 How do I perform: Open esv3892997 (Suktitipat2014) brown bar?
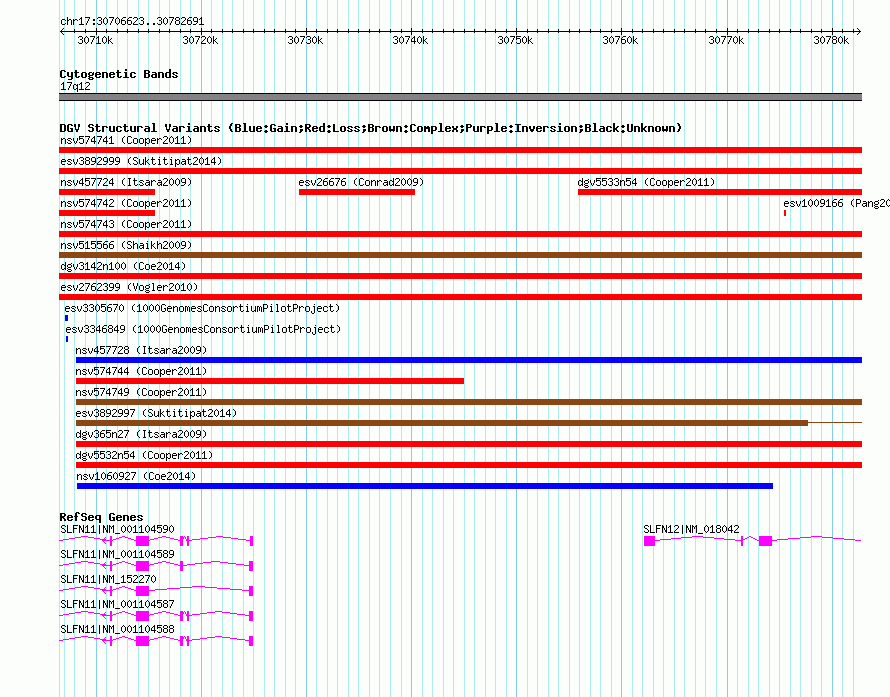(442, 423)
